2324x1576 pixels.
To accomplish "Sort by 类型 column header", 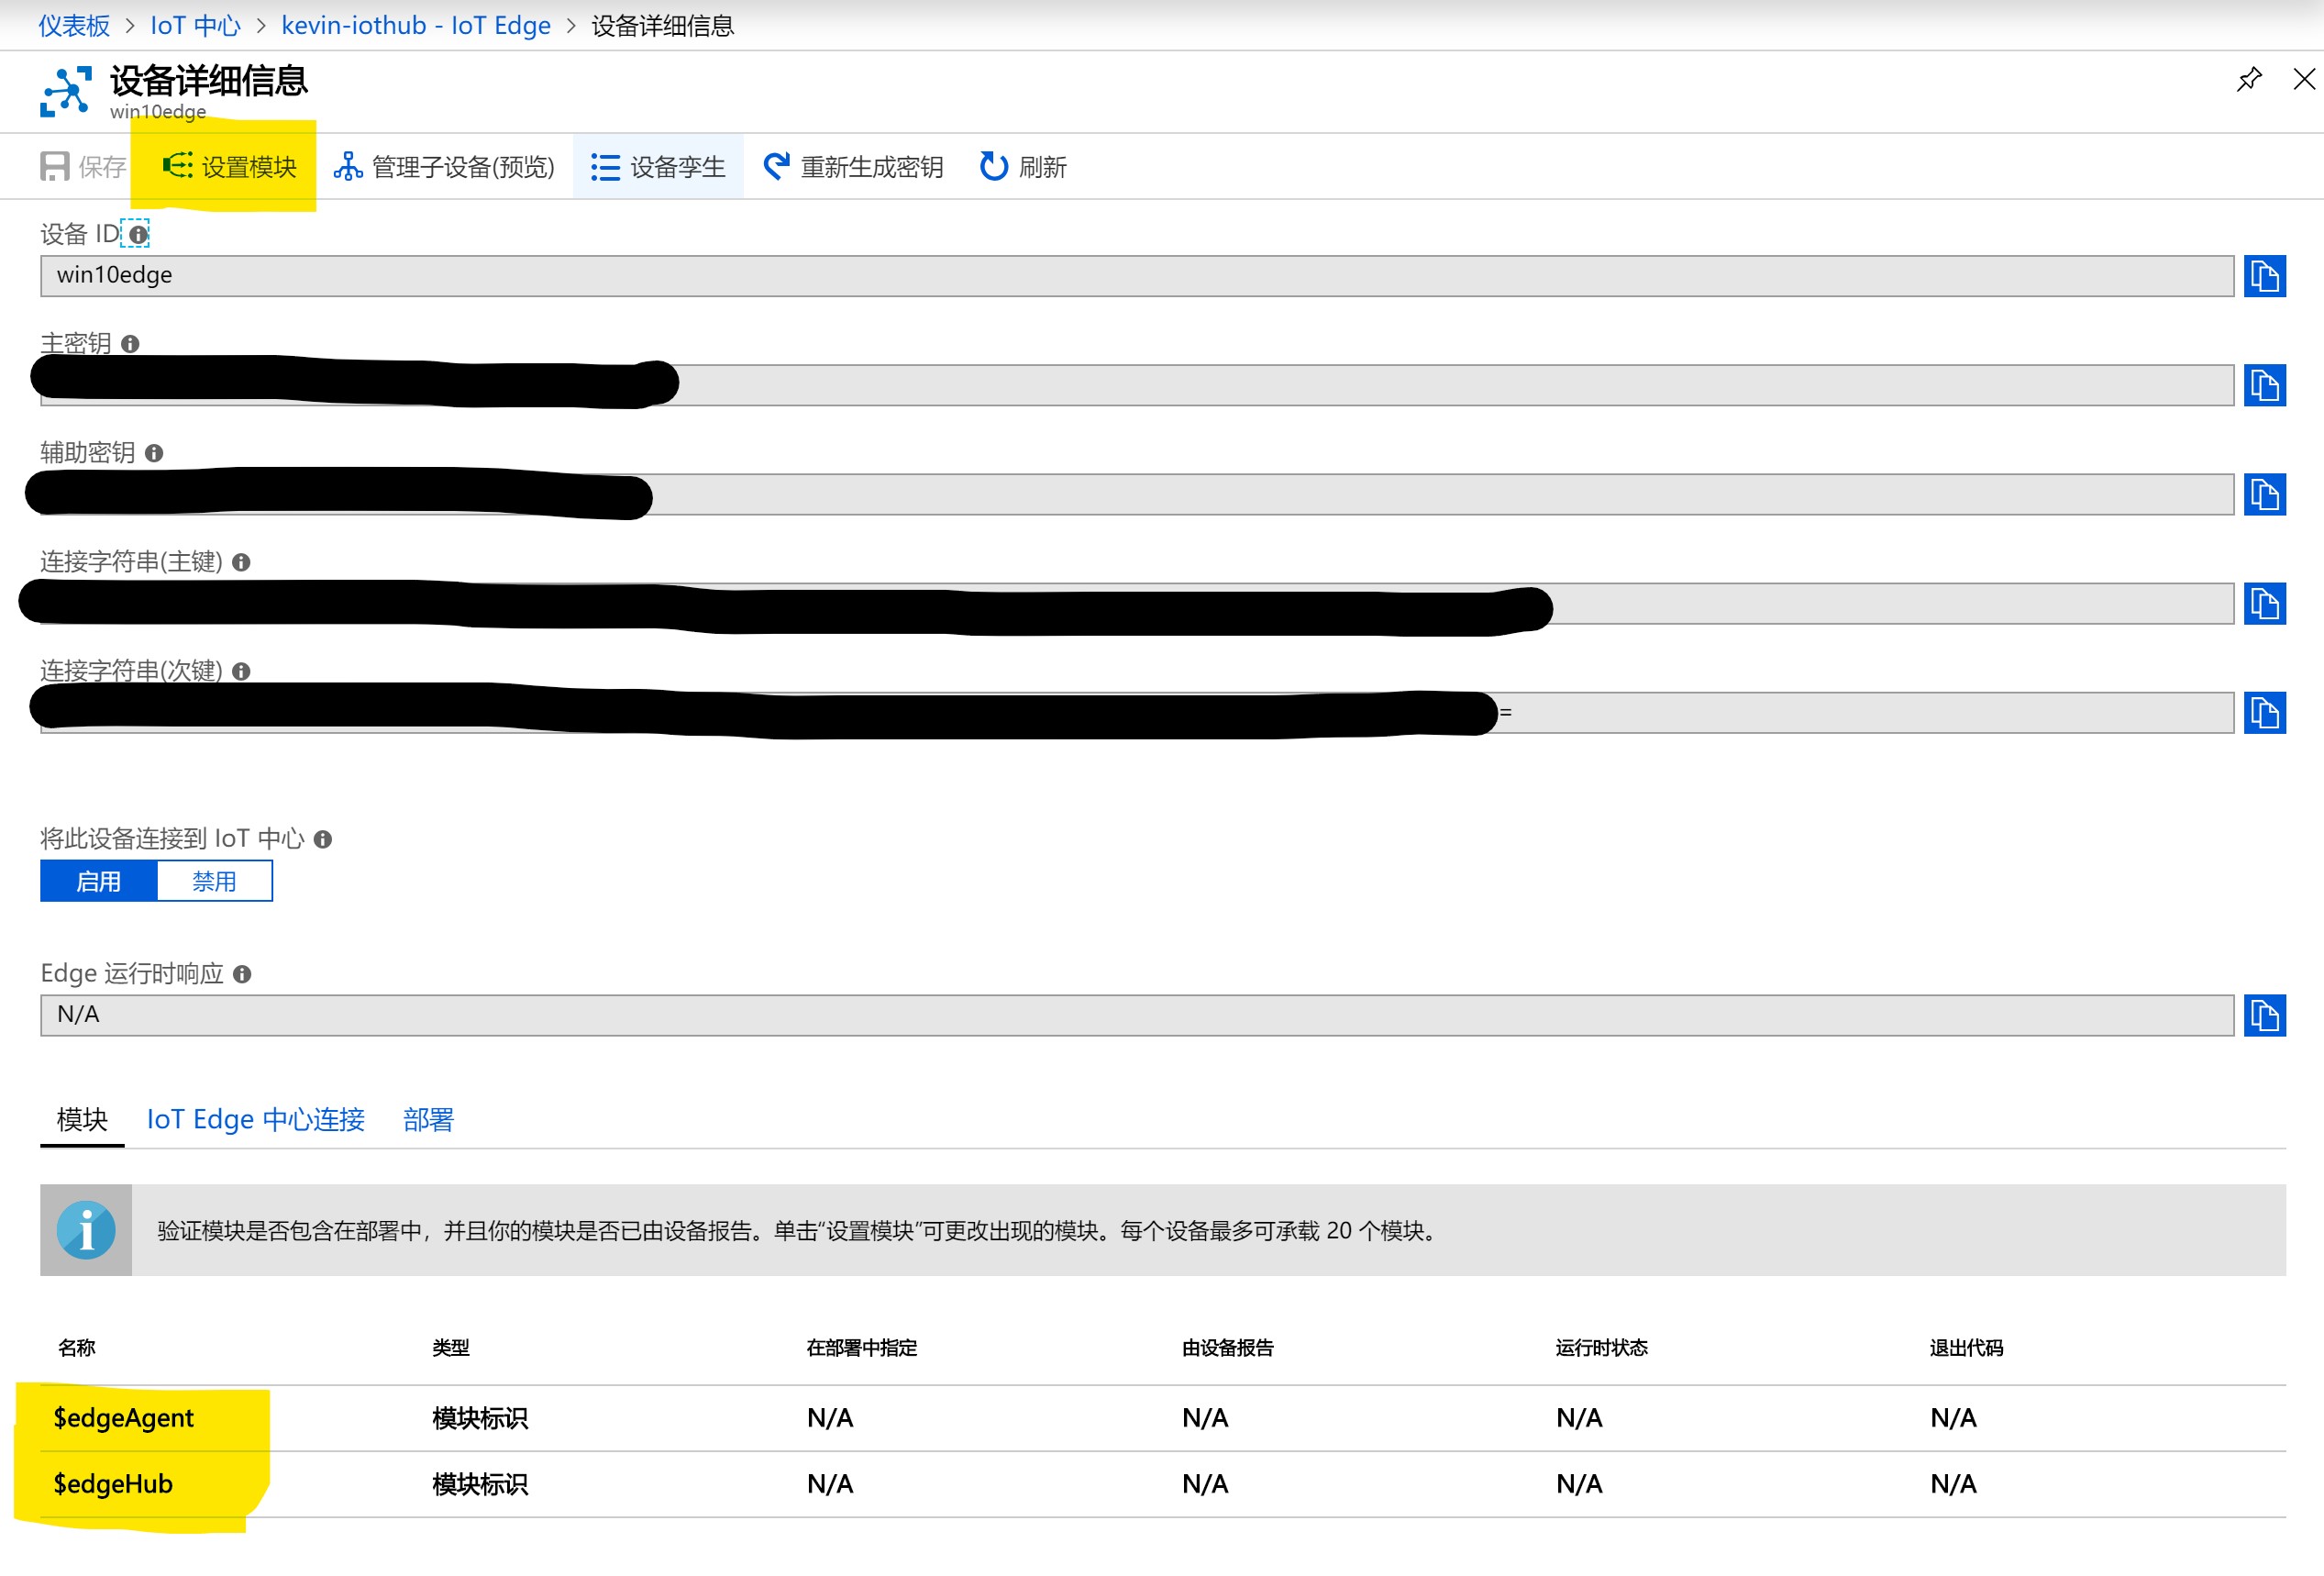I will tap(451, 1347).
